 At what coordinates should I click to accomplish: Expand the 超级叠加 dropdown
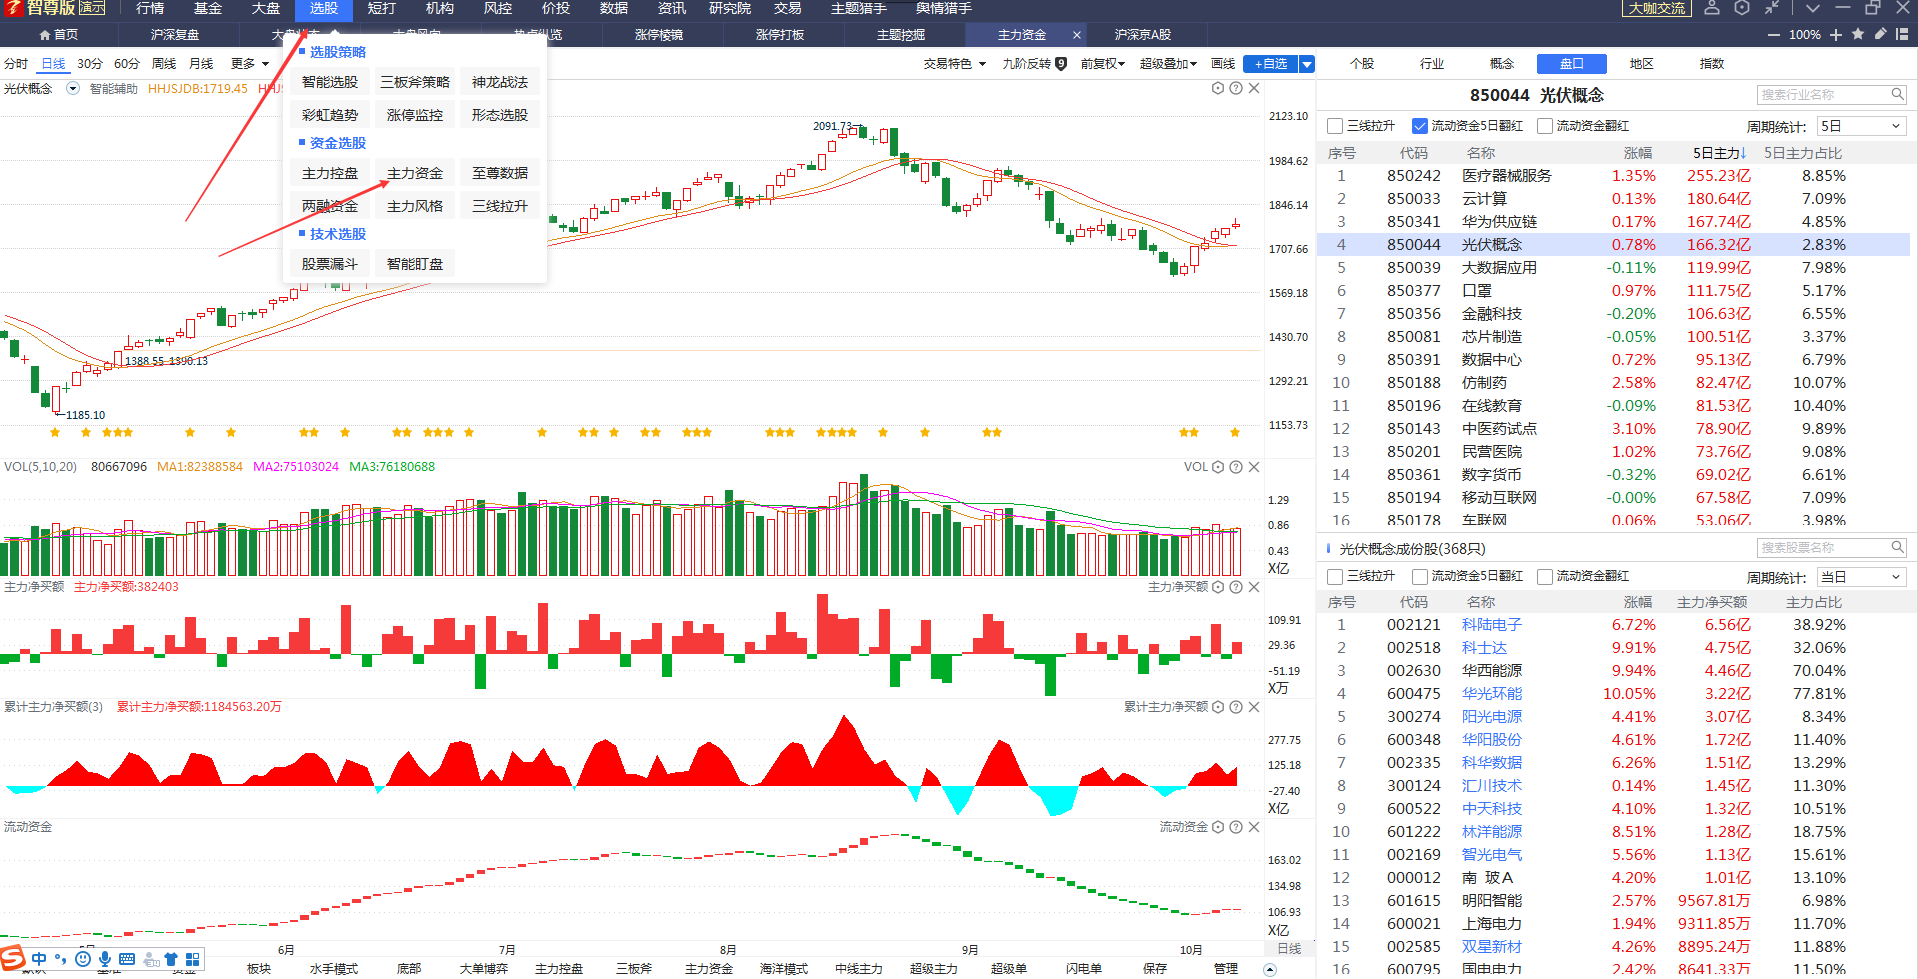(x=1168, y=64)
